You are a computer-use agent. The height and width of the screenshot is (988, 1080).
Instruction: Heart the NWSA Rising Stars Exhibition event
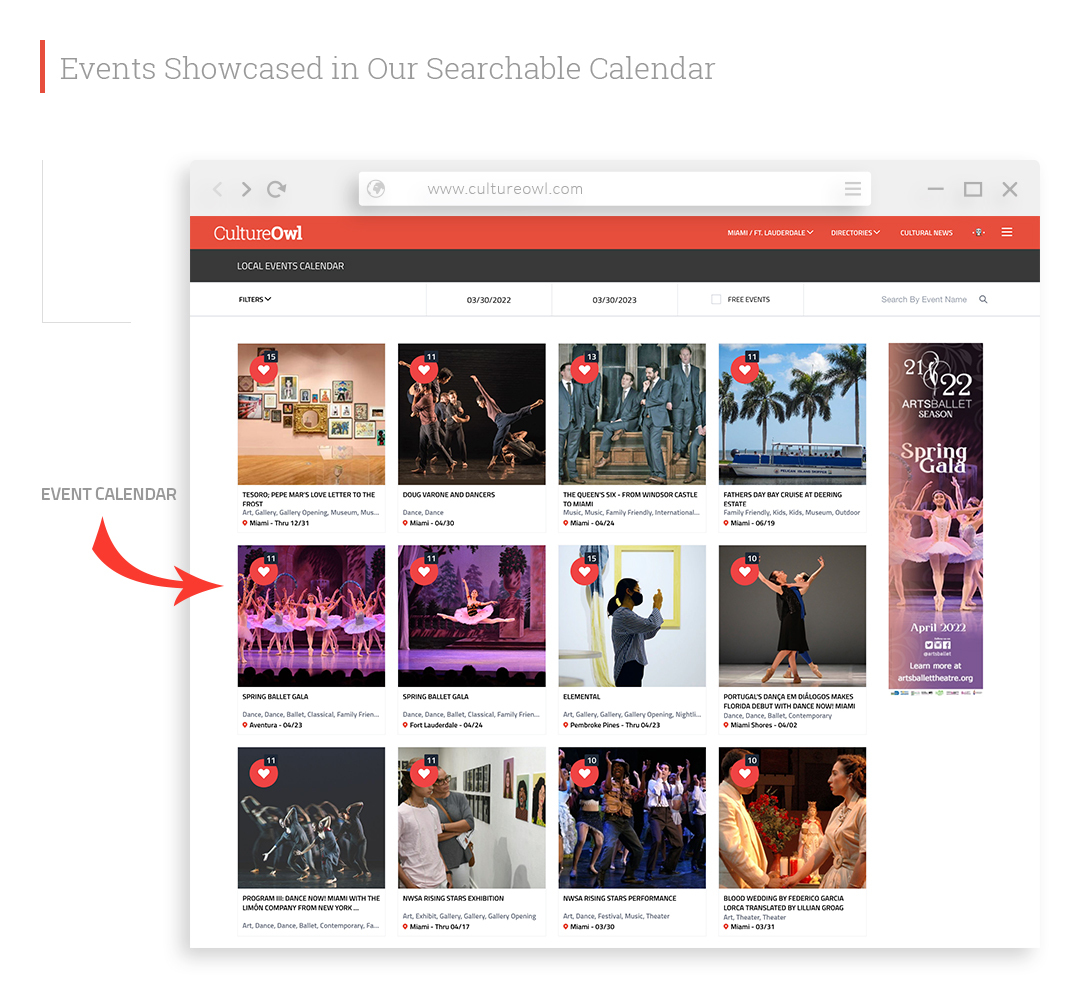pos(424,773)
